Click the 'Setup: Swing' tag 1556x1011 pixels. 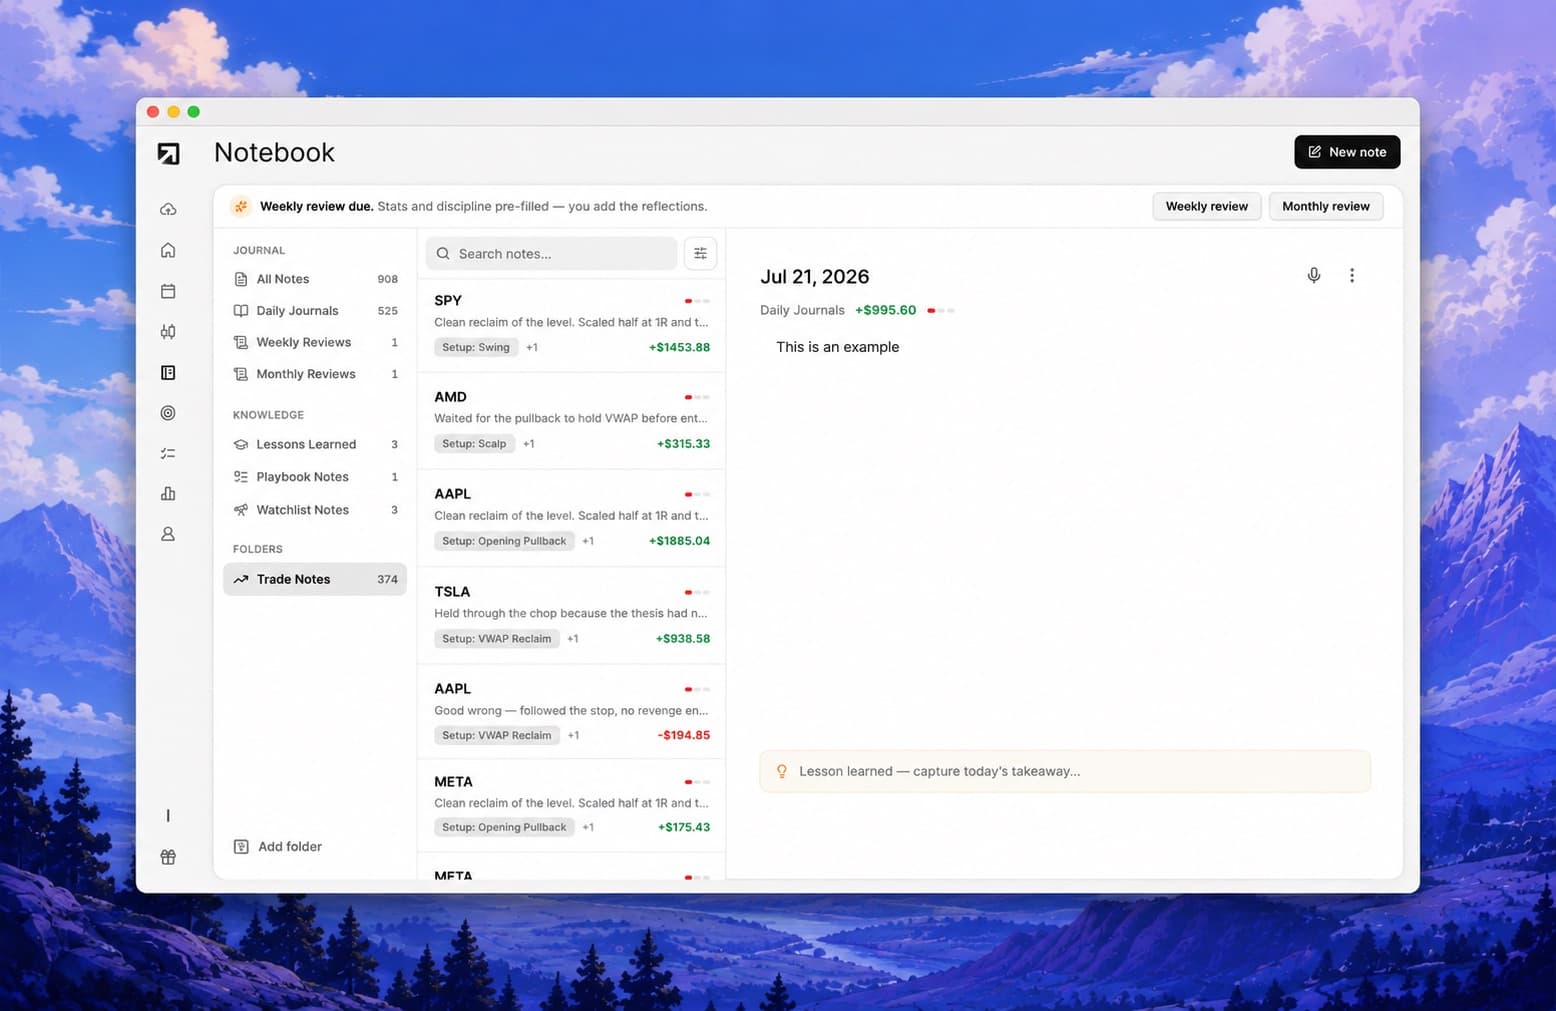point(476,347)
